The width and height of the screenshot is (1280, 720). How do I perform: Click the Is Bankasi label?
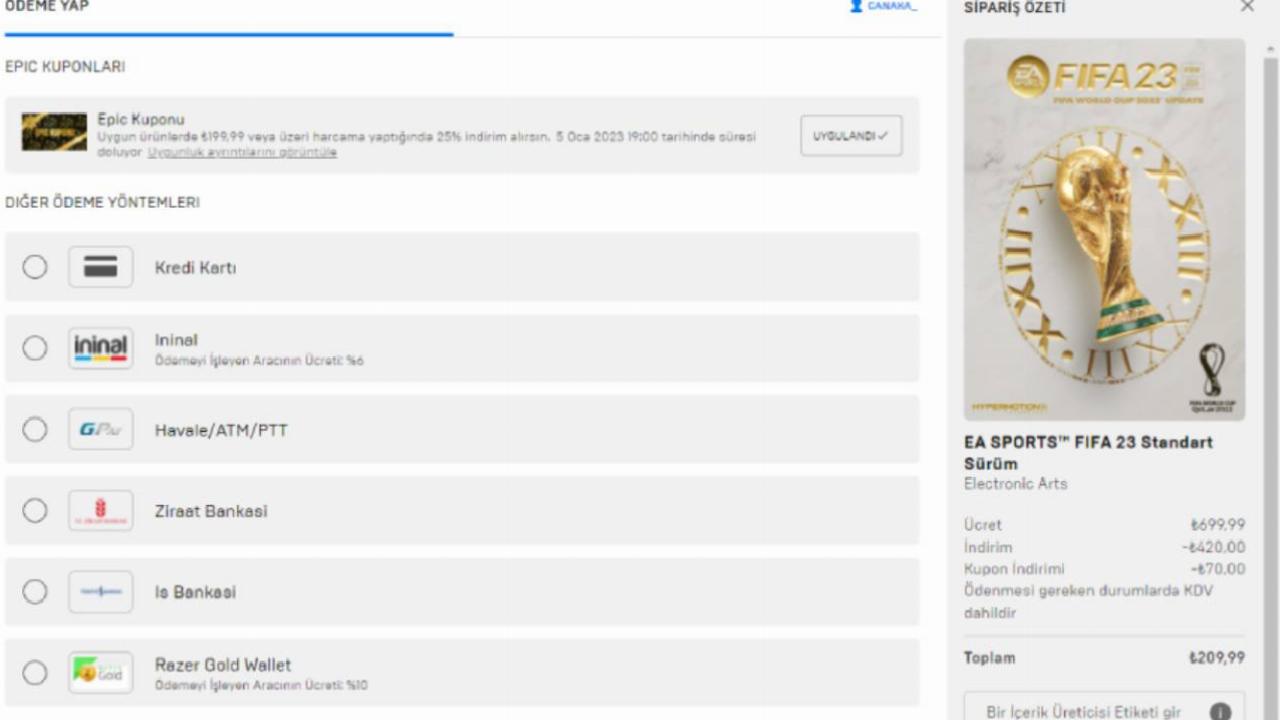(x=195, y=592)
